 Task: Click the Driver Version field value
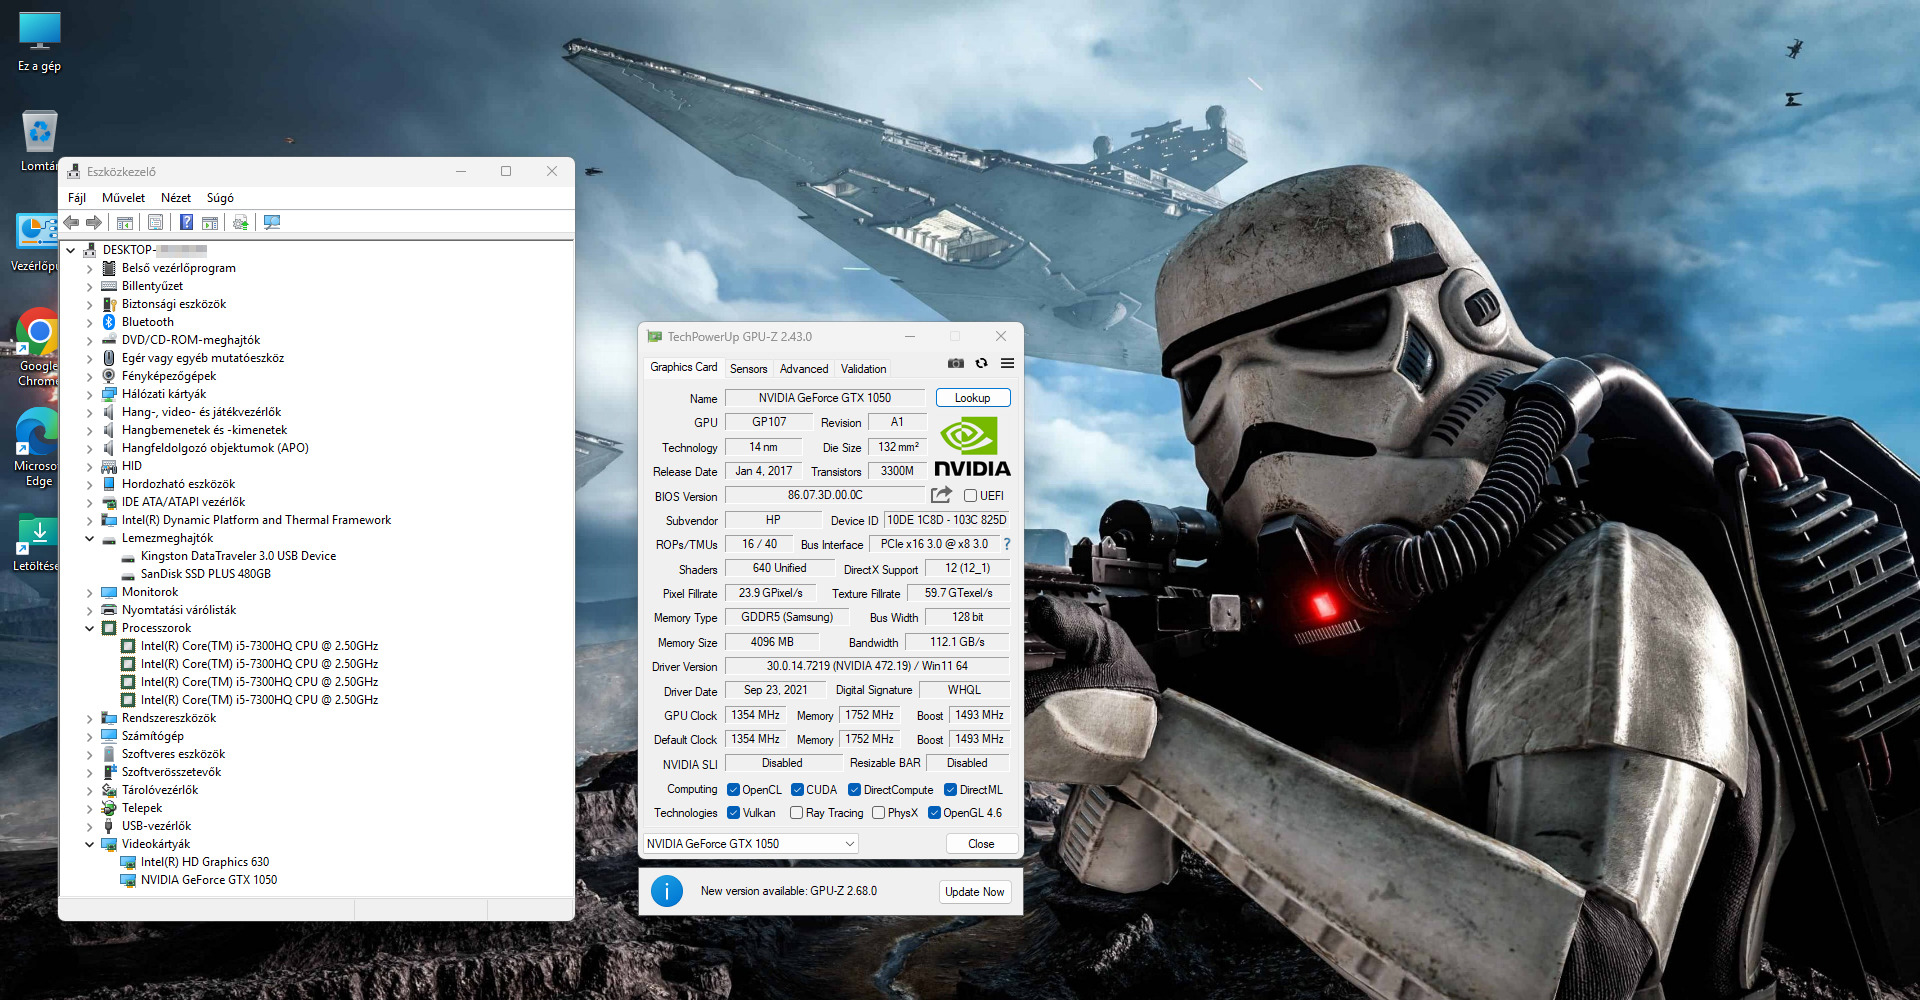coord(867,666)
